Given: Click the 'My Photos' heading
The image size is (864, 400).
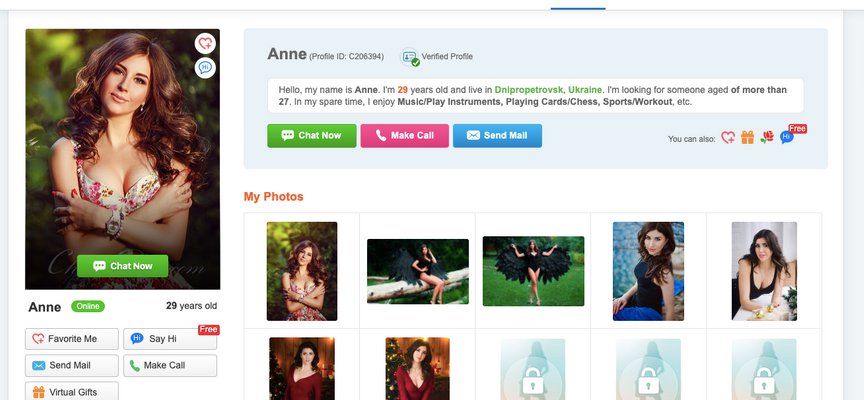Looking at the screenshot, I should (273, 197).
